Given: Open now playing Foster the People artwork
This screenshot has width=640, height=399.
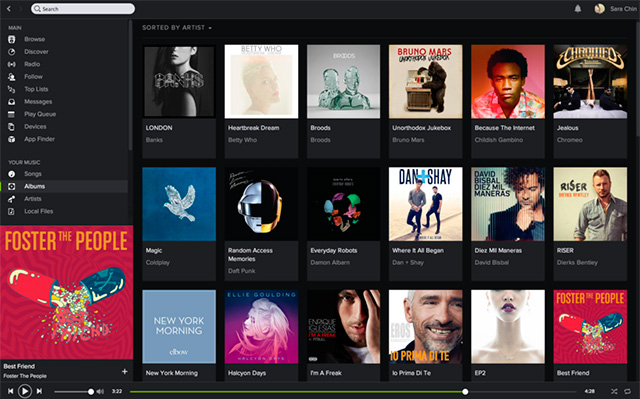Looking at the screenshot, I should click(67, 292).
